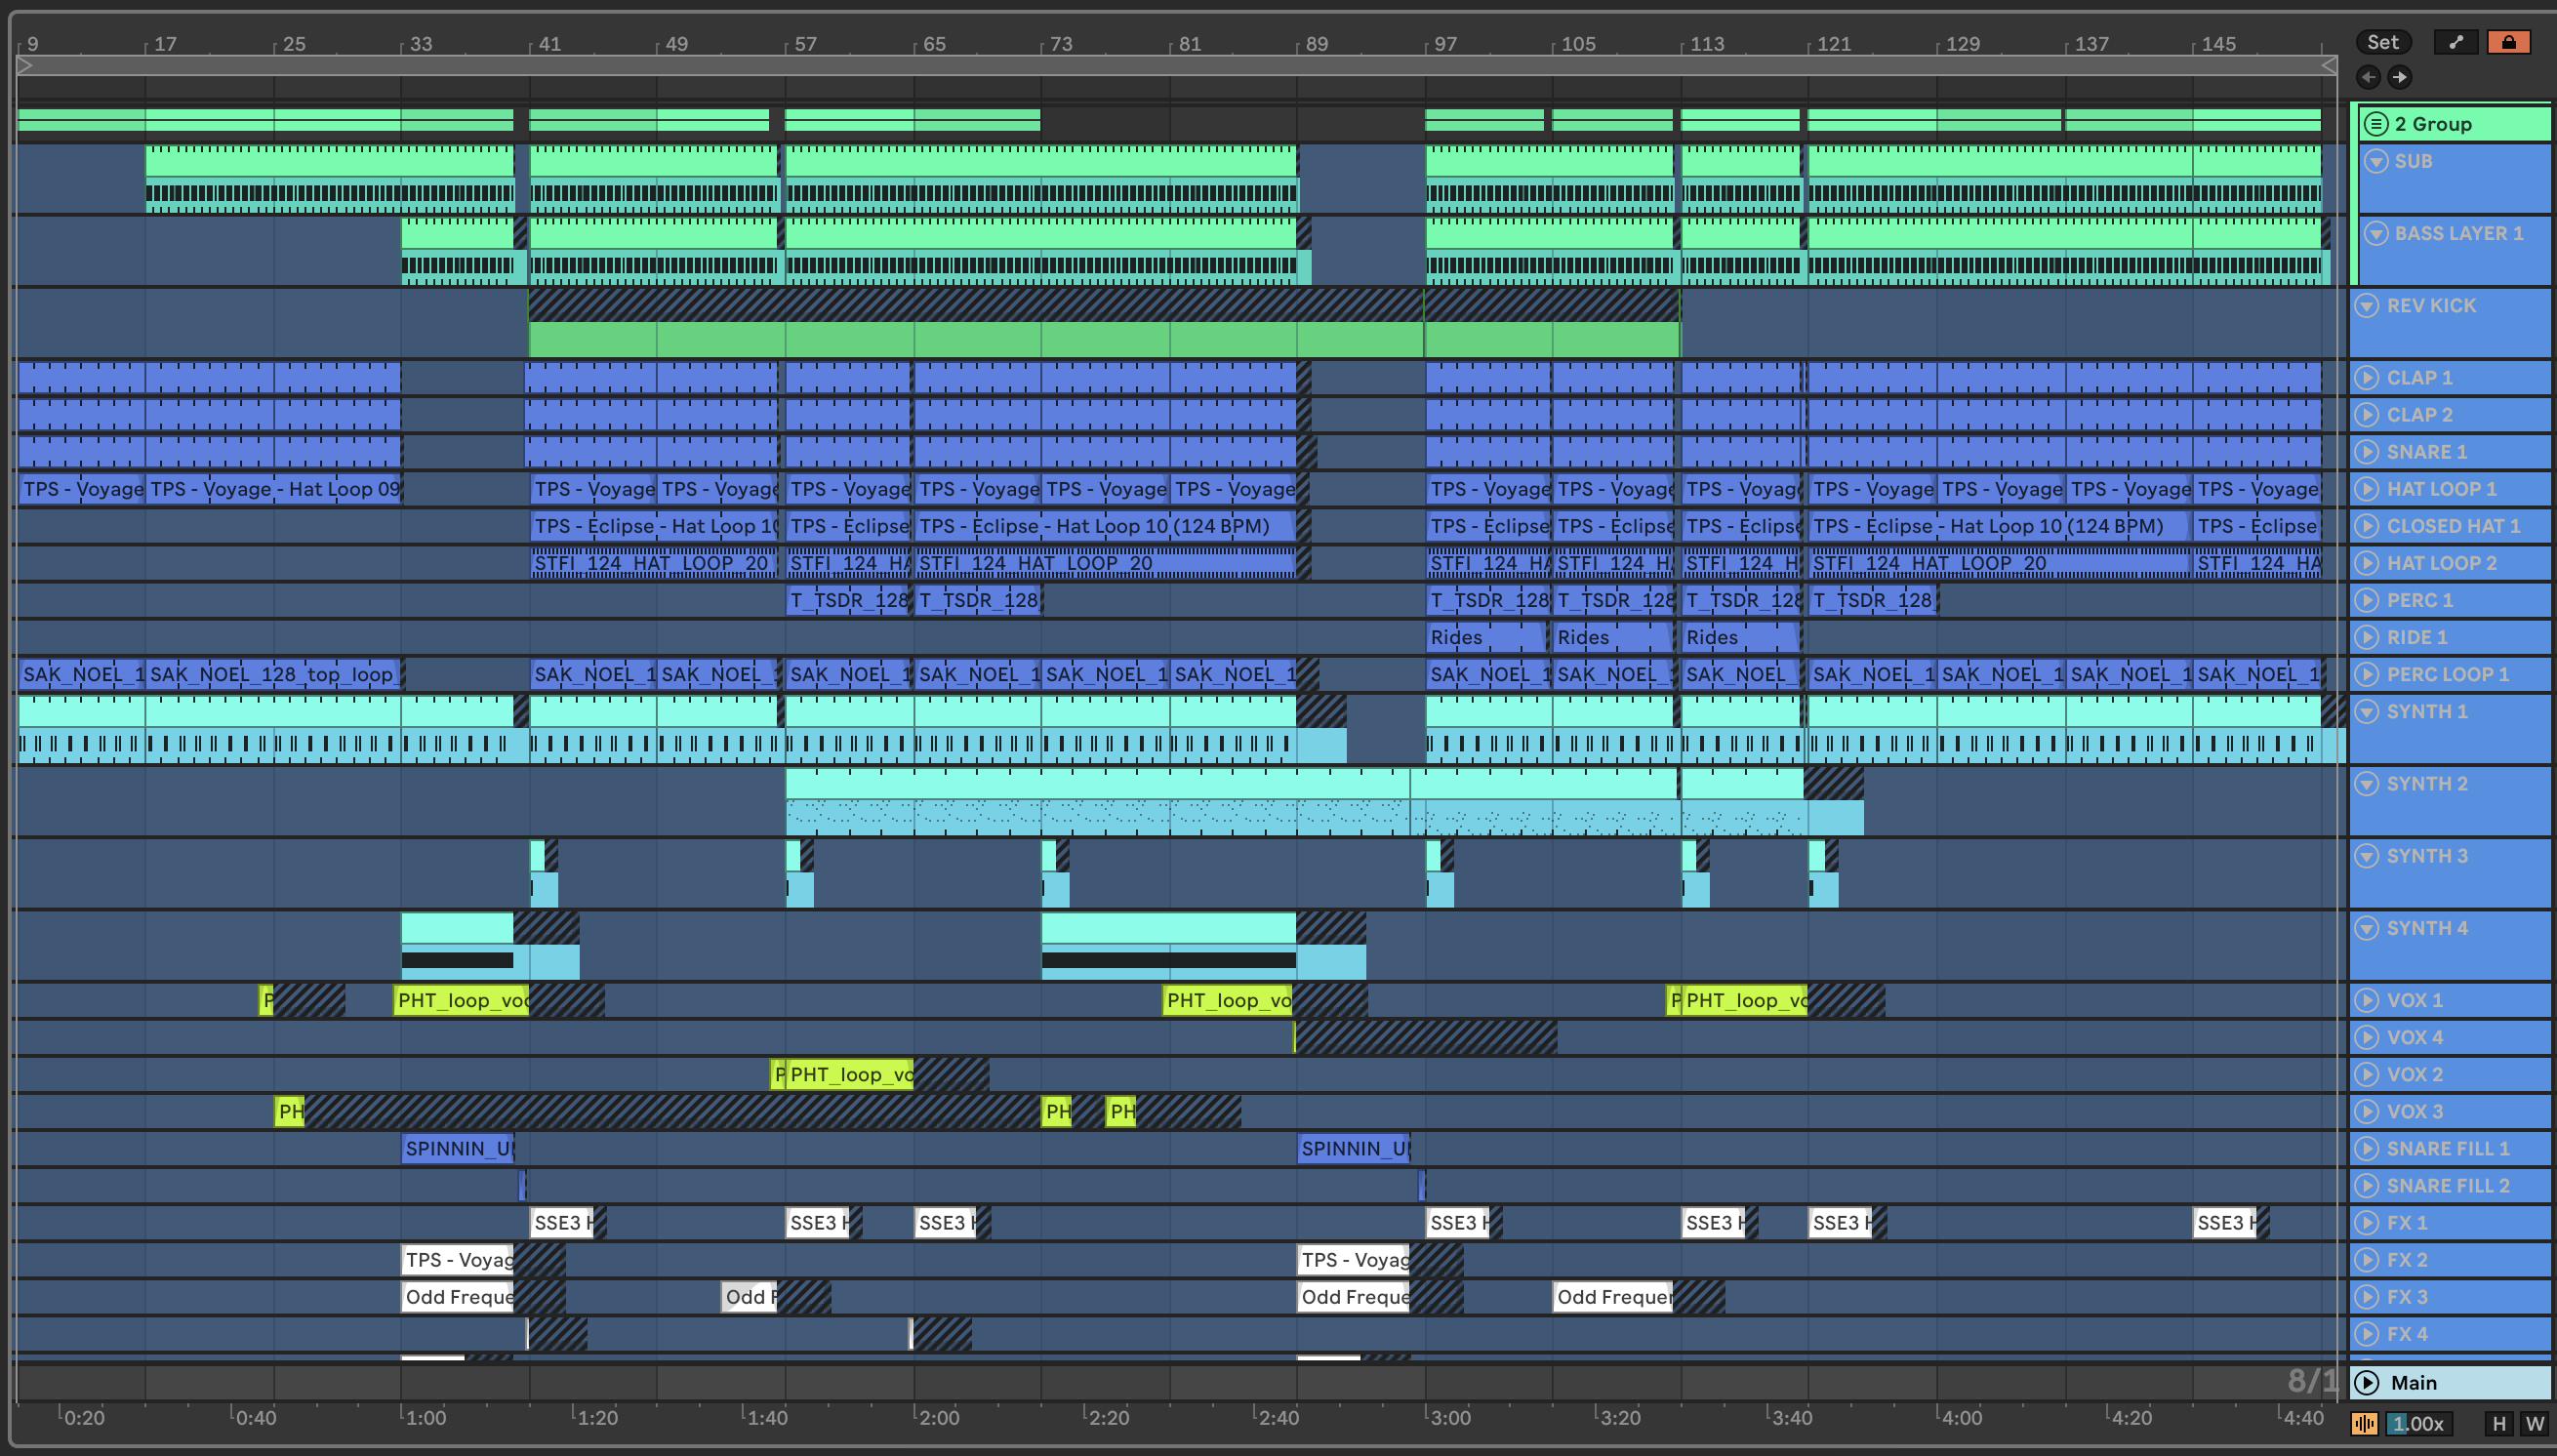Select the SAK_NOEL_128_top_loop clip
This screenshot has width=2557, height=1456.
[273, 674]
